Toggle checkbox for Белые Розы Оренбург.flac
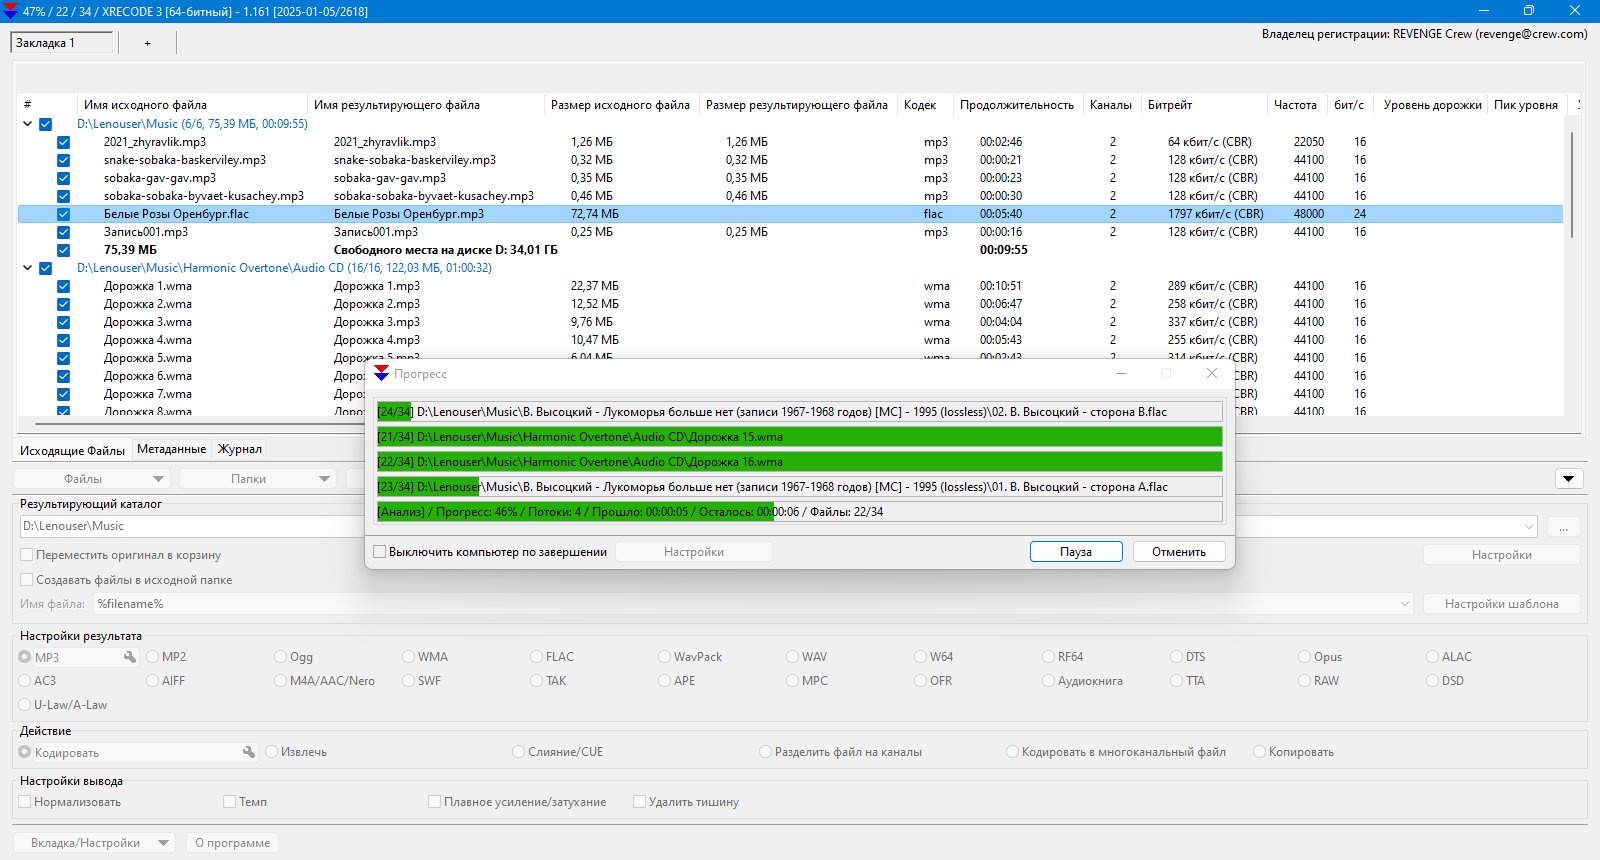Viewport: 1600px width, 860px height. pos(63,214)
